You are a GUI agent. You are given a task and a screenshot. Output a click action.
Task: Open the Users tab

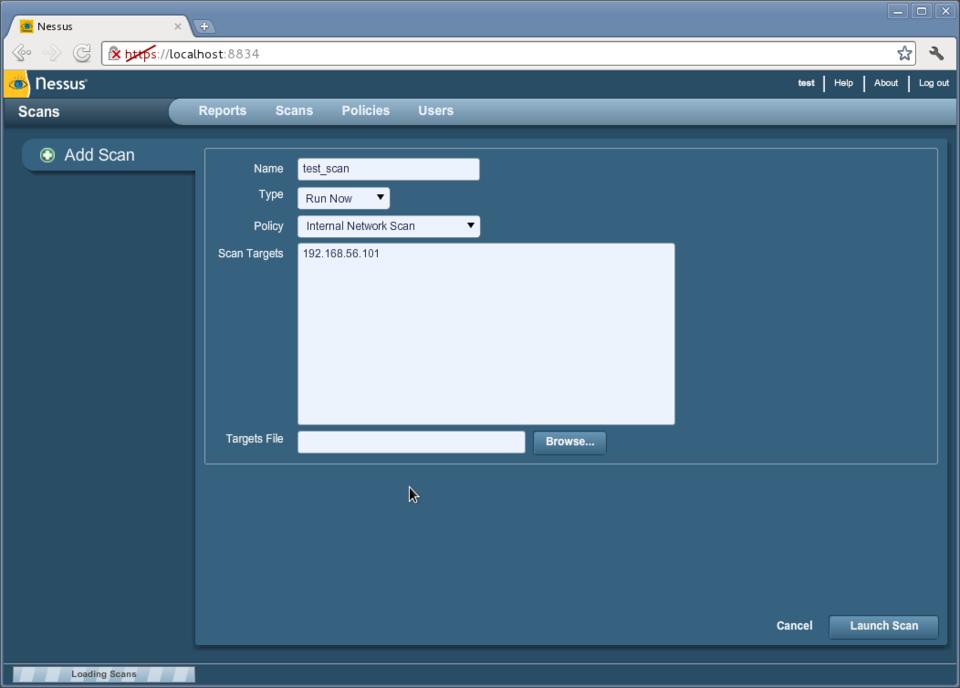click(436, 111)
